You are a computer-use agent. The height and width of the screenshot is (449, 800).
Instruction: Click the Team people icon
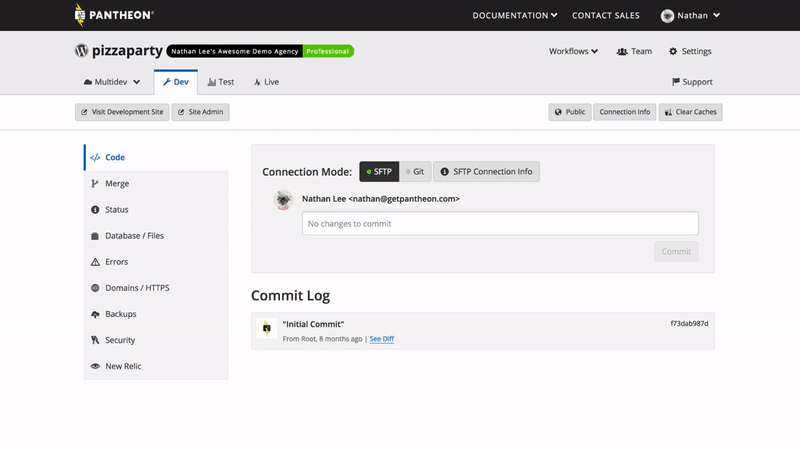(x=621, y=52)
